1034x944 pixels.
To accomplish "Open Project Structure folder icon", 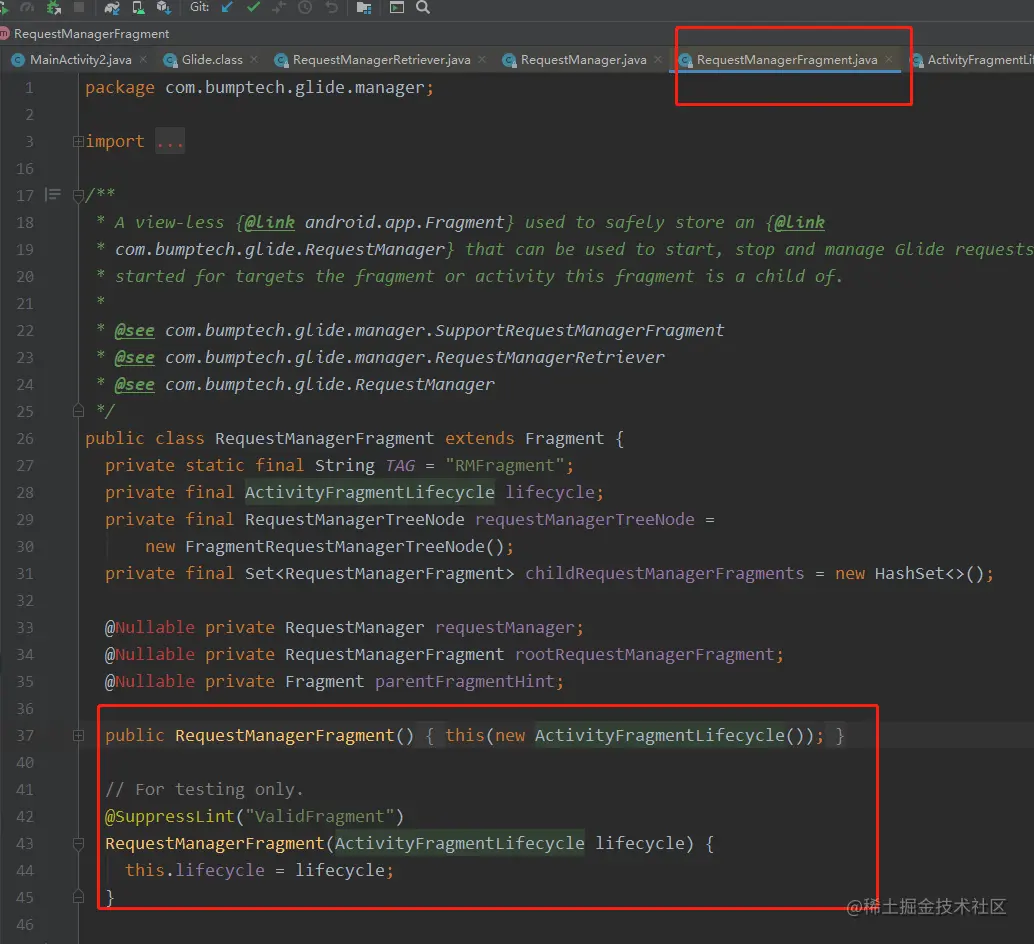I will point(364,7).
